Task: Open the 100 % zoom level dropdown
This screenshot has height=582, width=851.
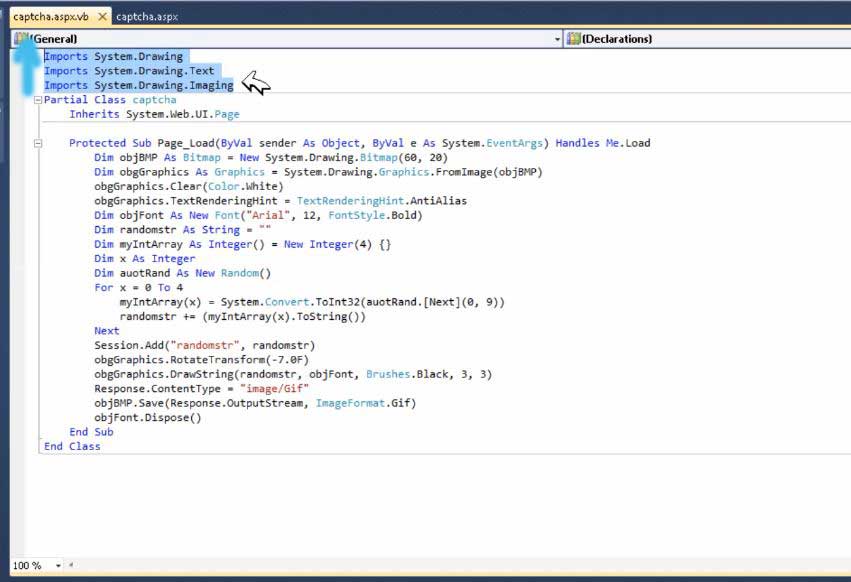Action: pos(58,566)
